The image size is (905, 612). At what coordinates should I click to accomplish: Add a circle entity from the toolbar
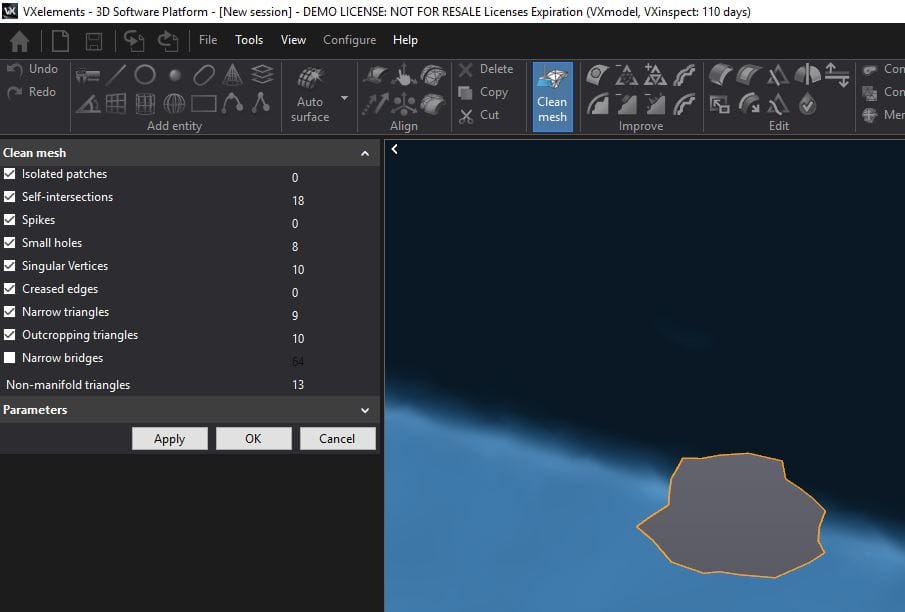145,74
